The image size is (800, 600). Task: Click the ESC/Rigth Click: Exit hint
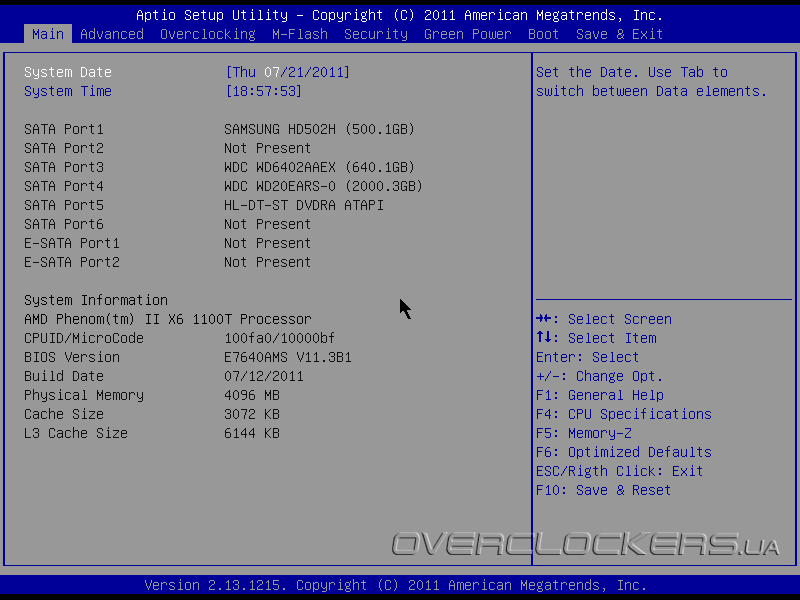(619, 471)
